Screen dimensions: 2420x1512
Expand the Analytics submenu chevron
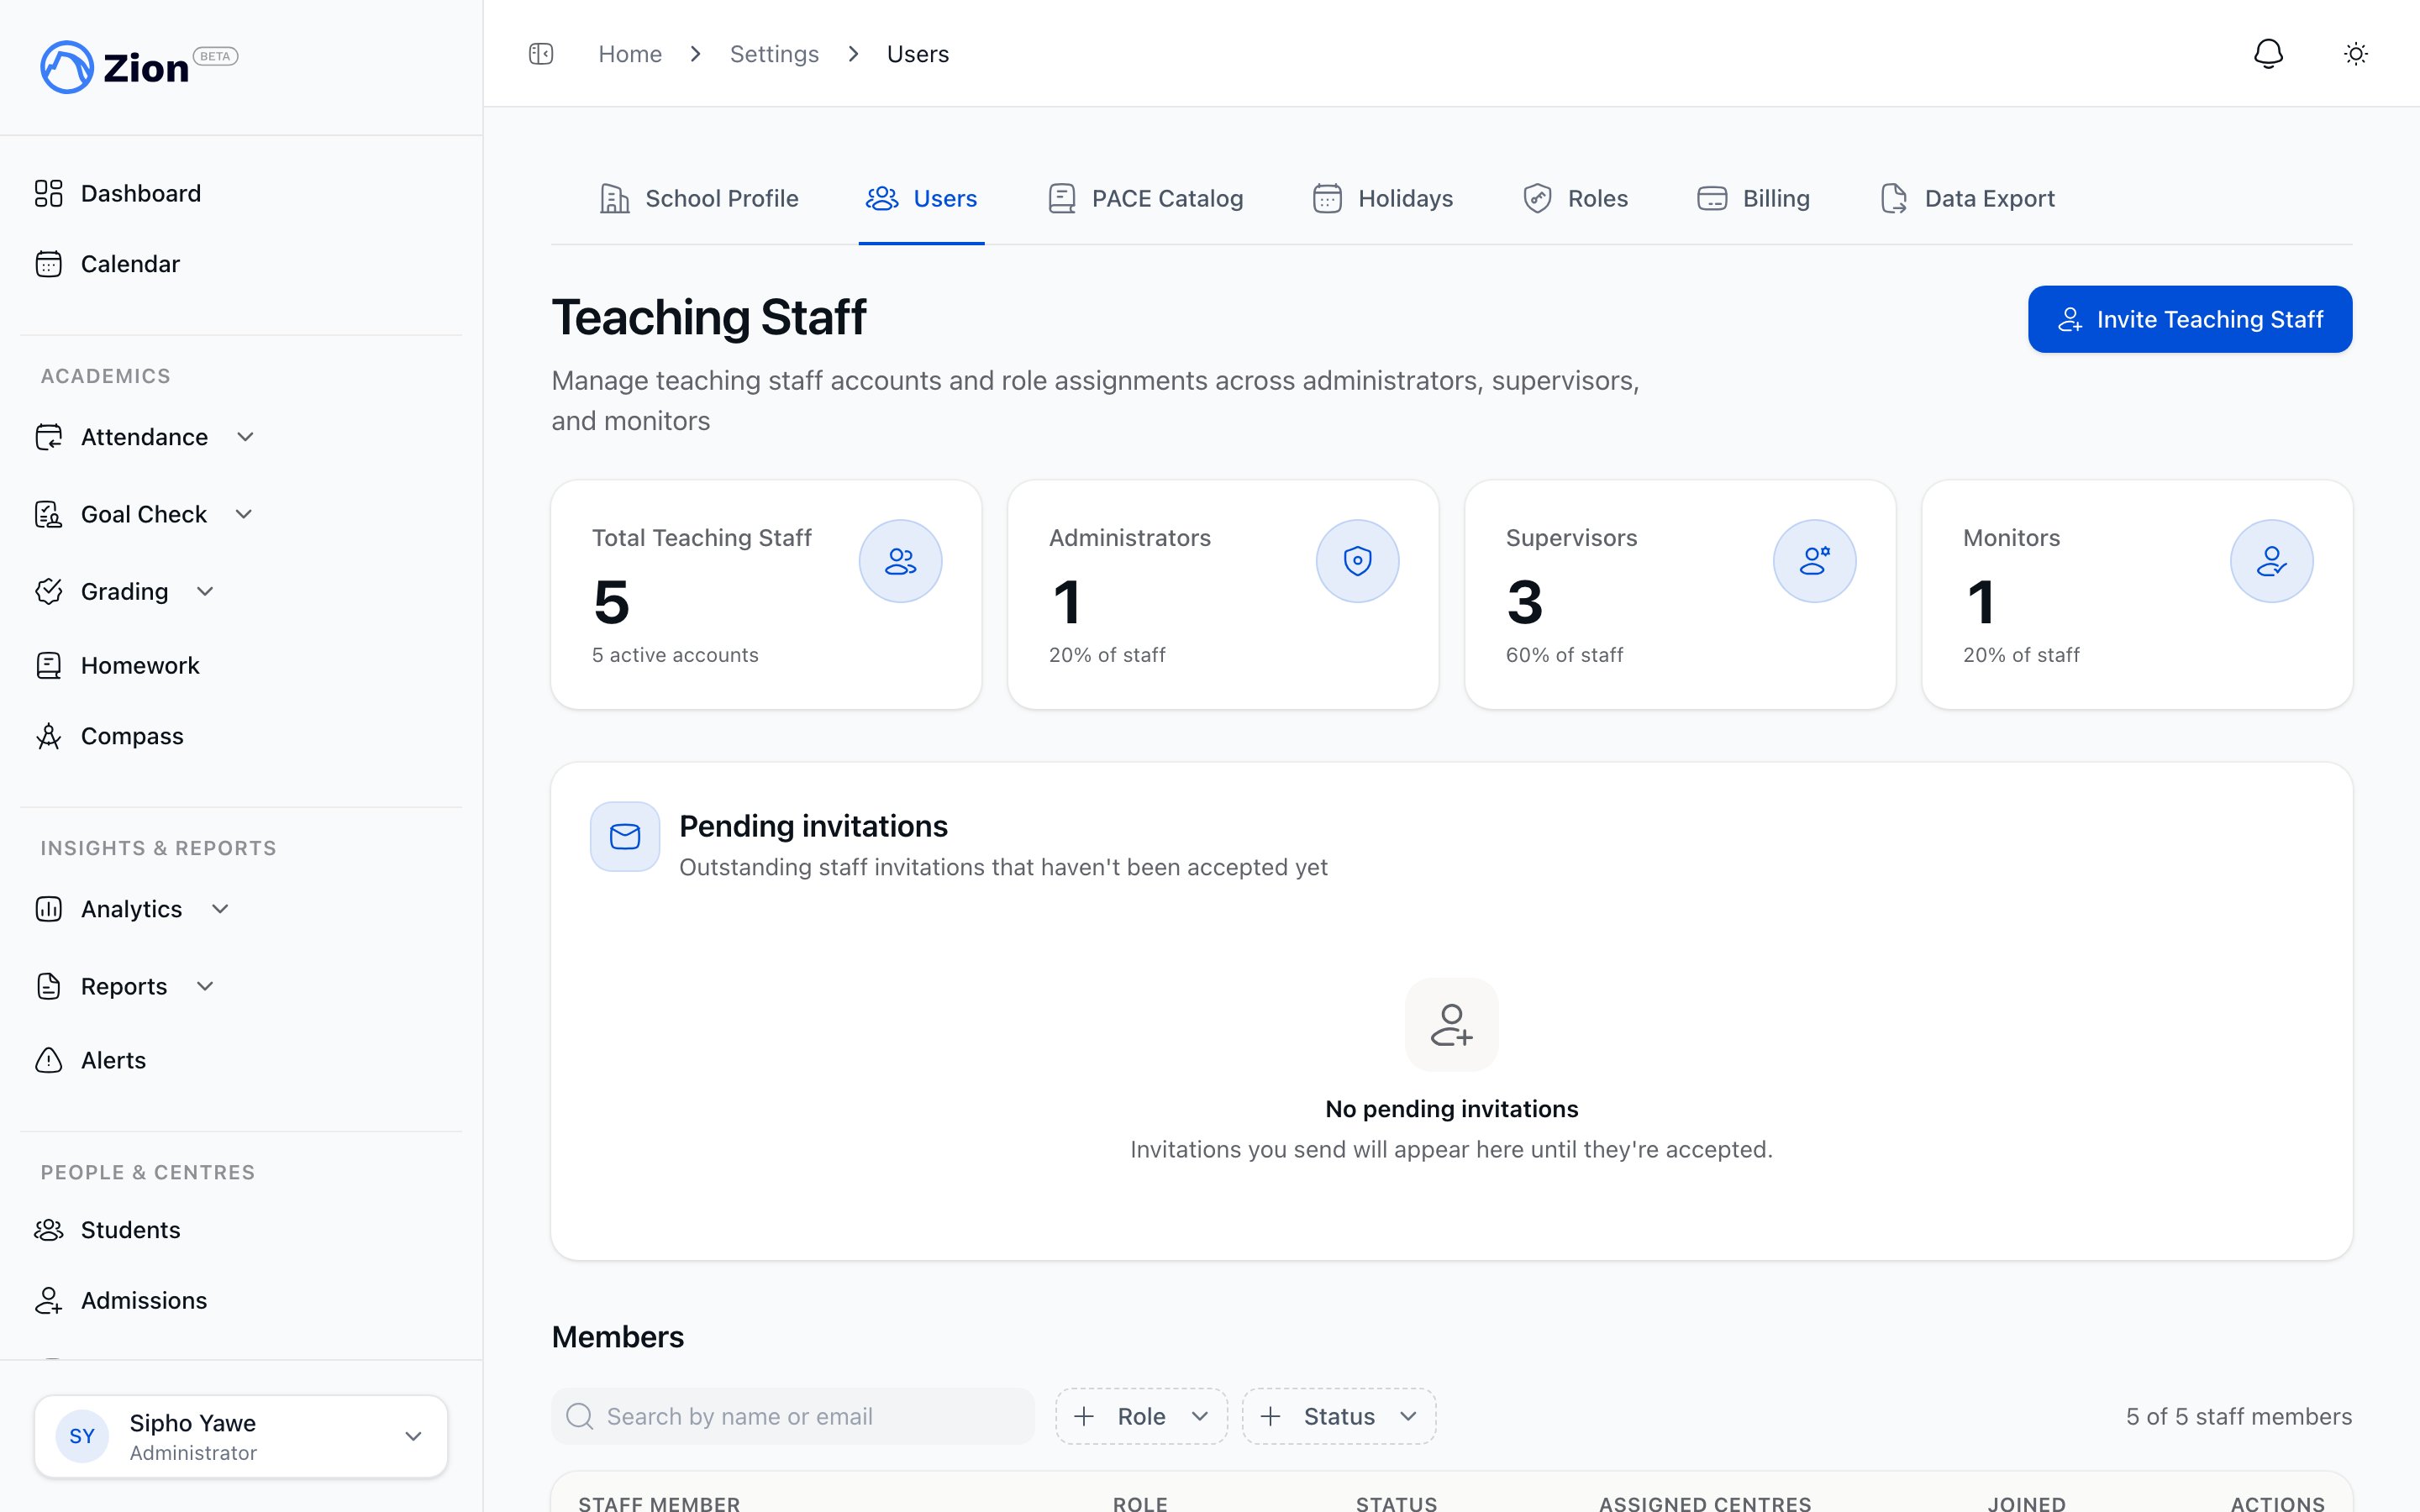220,909
